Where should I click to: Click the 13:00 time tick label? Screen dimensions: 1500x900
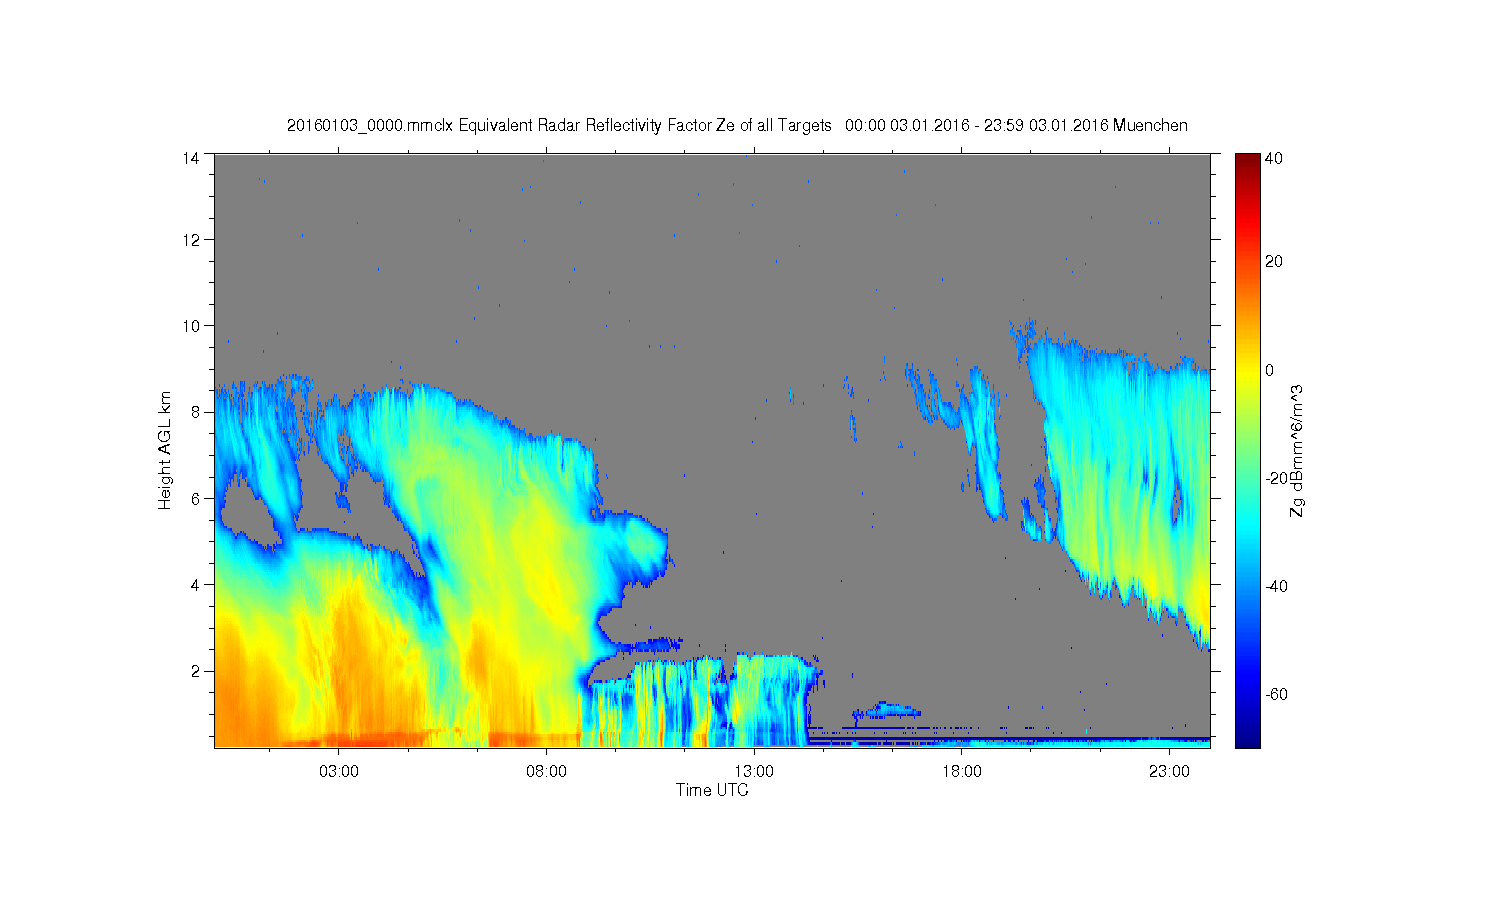pos(754,772)
